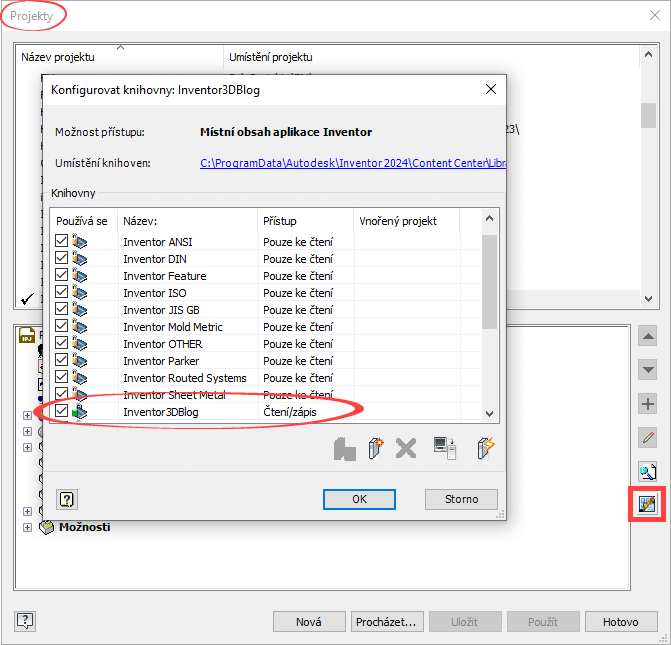Click the Procházet... button
Screen dimensions: 671x645
[387, 621]
